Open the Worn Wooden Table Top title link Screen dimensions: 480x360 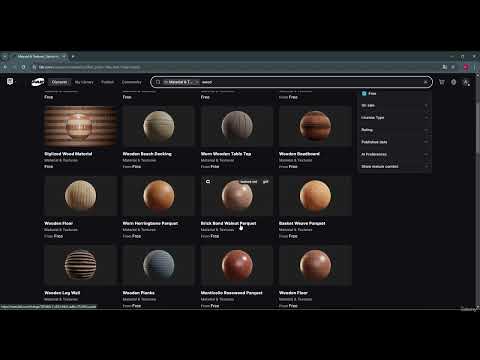coord(226,154)
